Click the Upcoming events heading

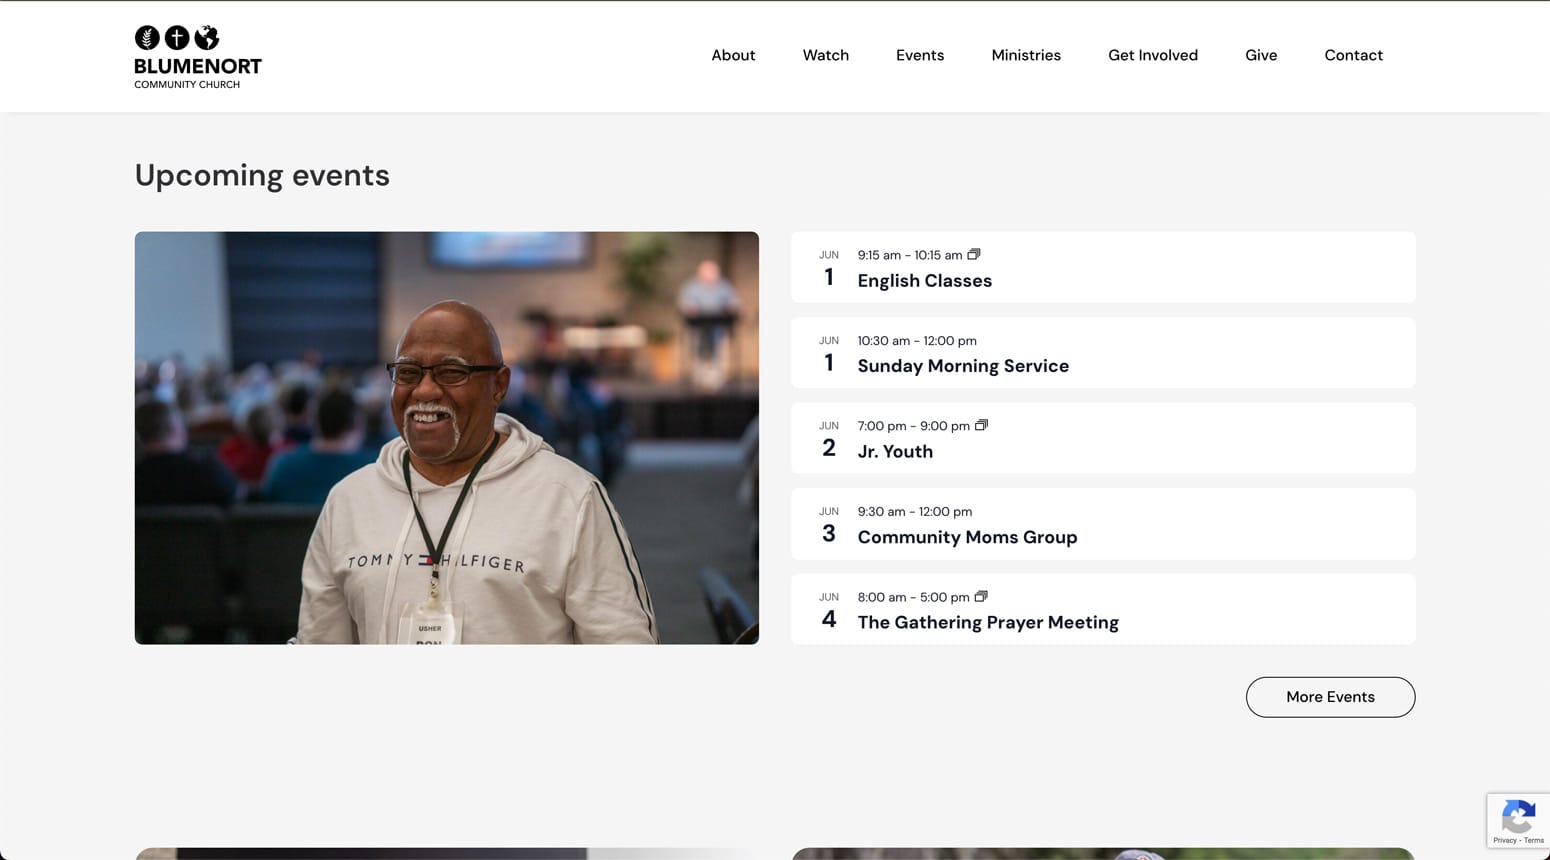(x=262, y=176)
